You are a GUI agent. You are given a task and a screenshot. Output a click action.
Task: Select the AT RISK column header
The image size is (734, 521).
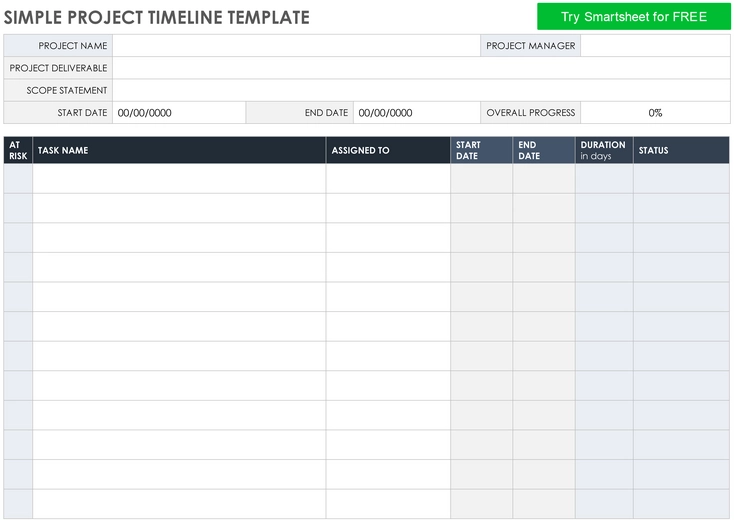click(18, 150)
